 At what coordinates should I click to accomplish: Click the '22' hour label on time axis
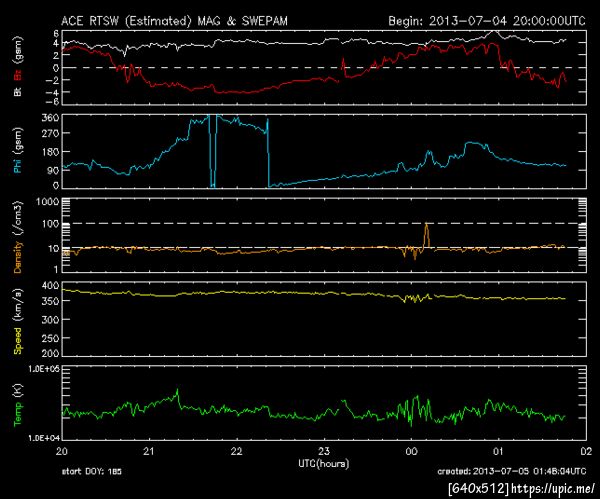coord(236,452)
